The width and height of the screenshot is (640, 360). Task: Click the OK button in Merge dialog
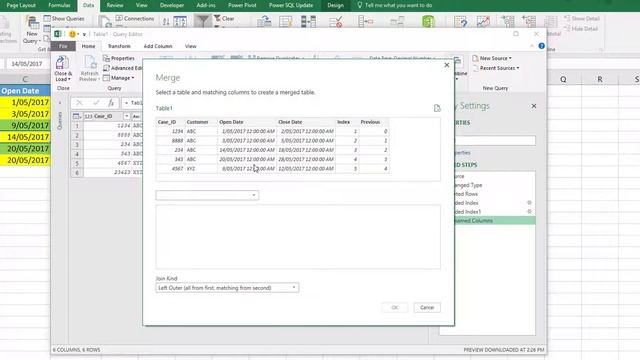[x=395, y=307]
